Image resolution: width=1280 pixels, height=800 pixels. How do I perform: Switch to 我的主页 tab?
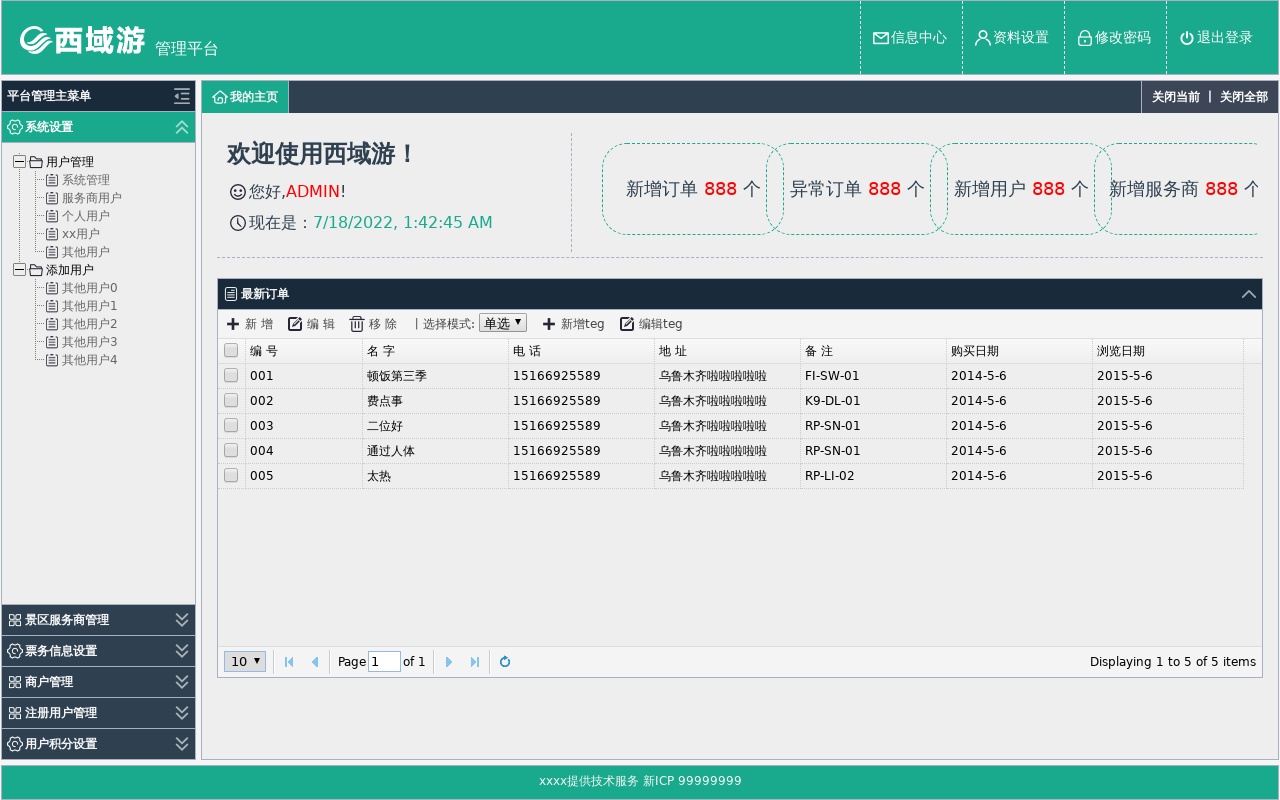[245, 97]
